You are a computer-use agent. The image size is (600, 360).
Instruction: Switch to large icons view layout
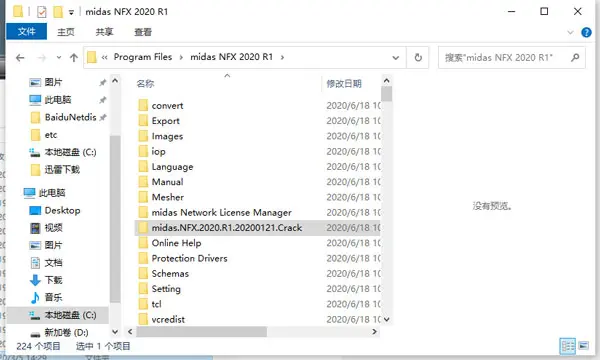[x=584, y=346]
